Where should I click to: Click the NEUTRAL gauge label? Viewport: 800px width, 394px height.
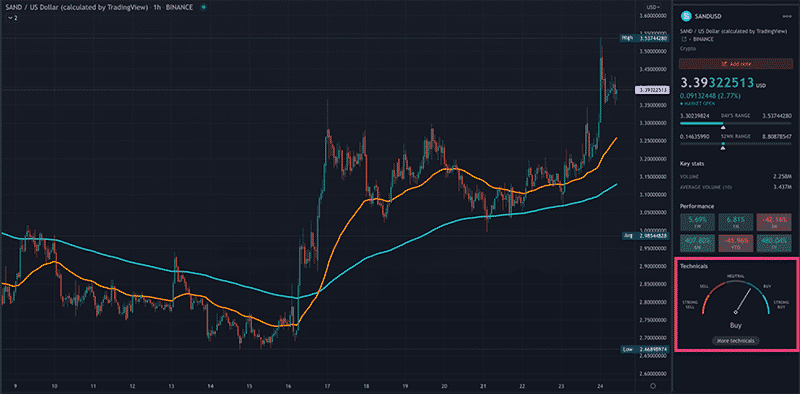click(x=735, y=276)
